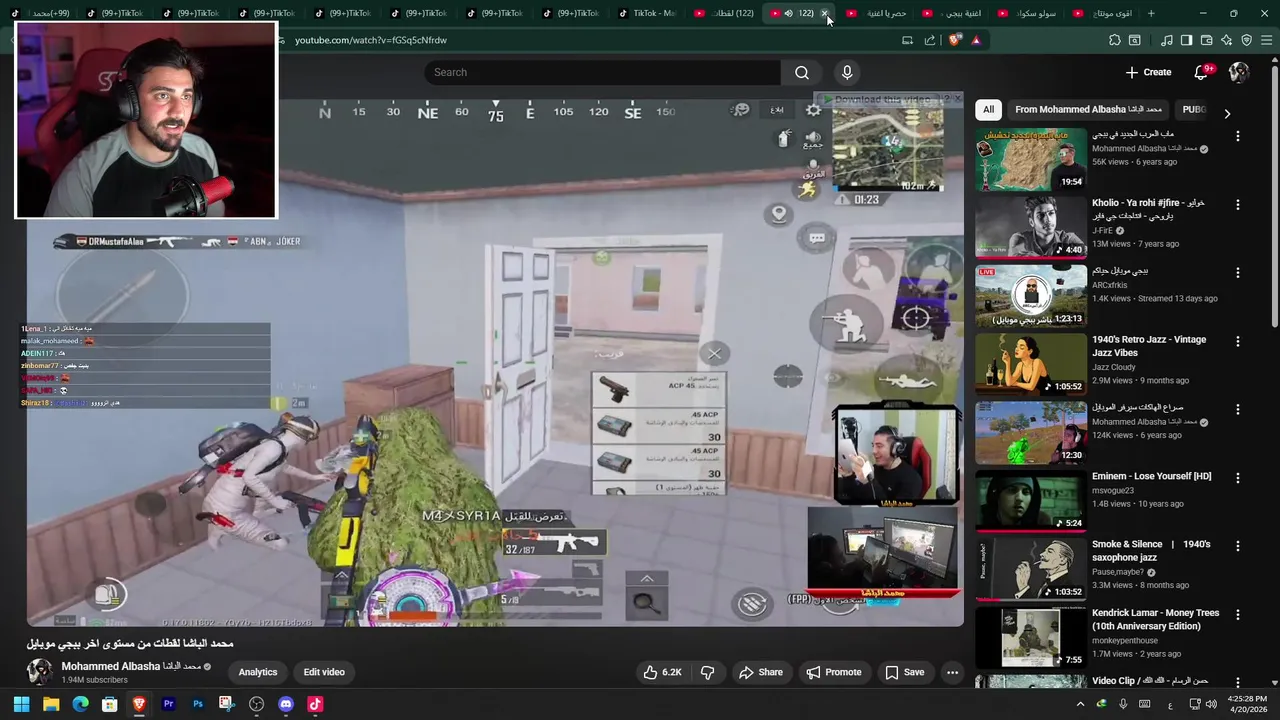The height and width of the screenshot is (720, 1280).
Task: Open the Brave Wallet icon
Action: click(1206, 40)
